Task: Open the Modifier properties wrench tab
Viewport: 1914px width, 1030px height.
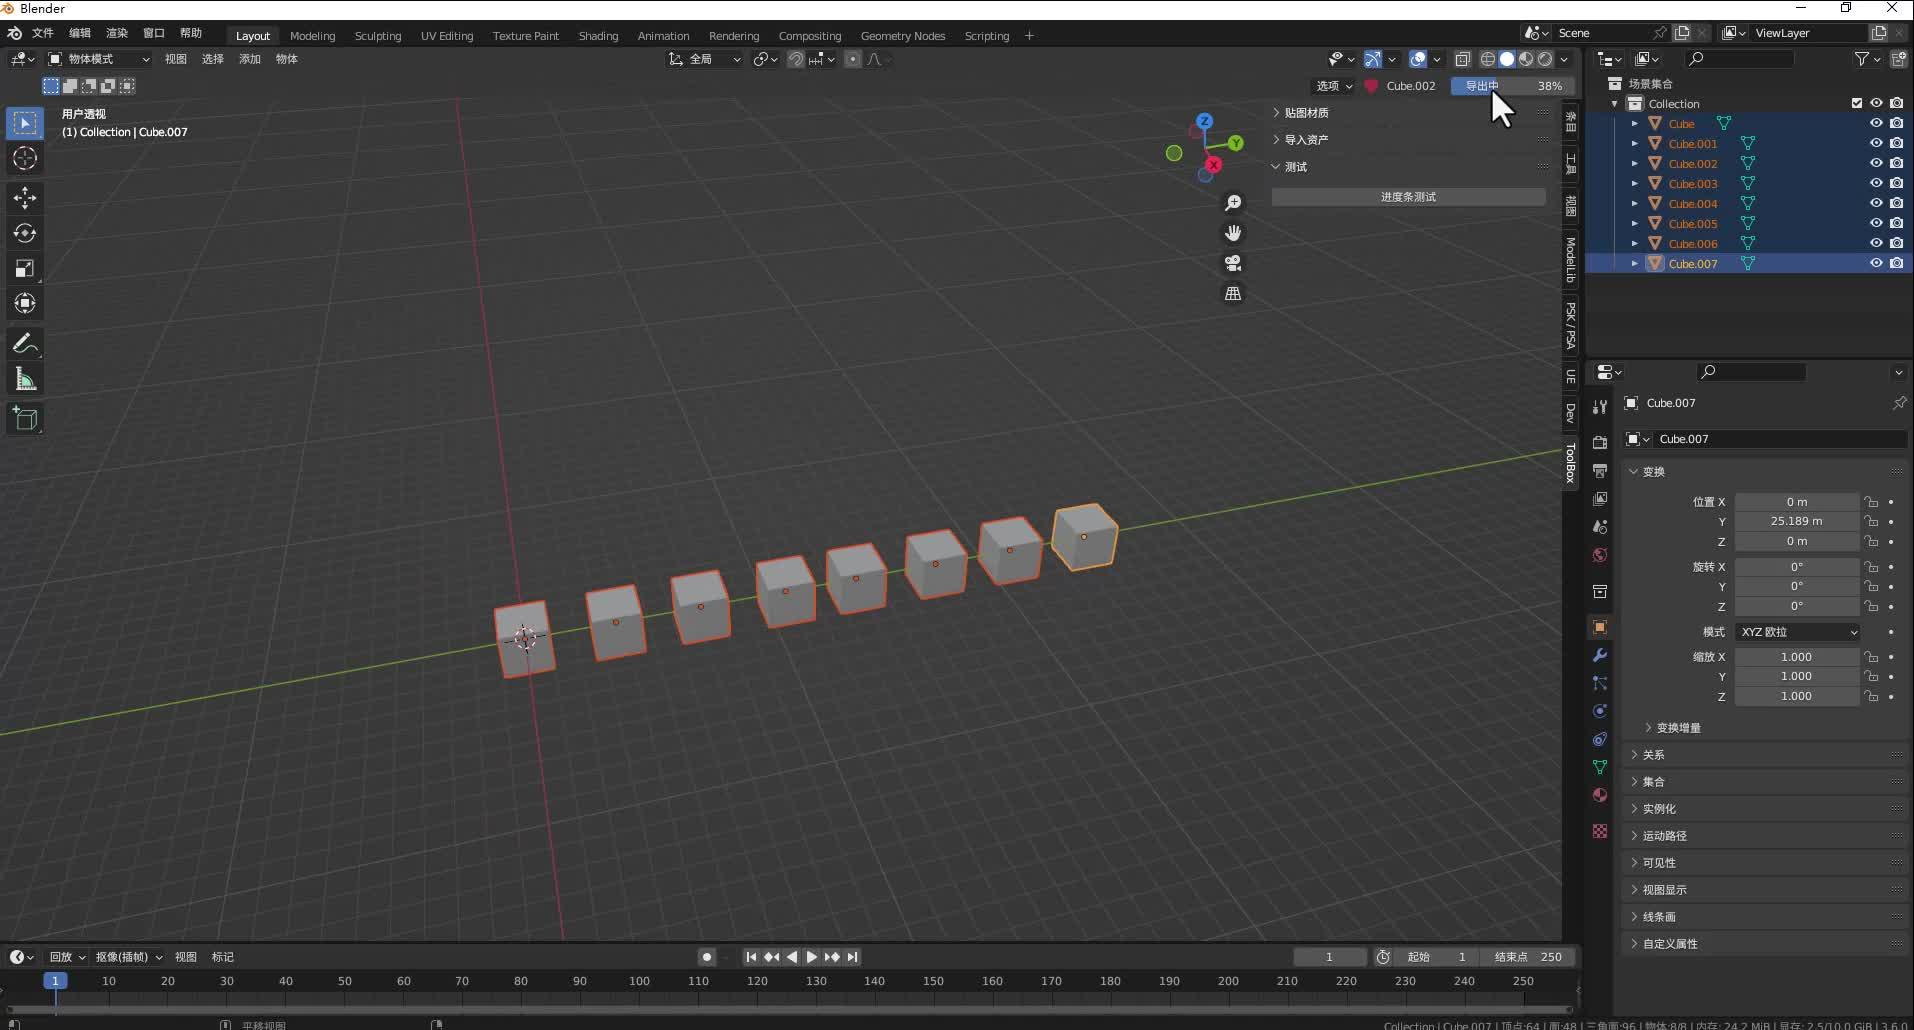Action: click(1599, 655)
